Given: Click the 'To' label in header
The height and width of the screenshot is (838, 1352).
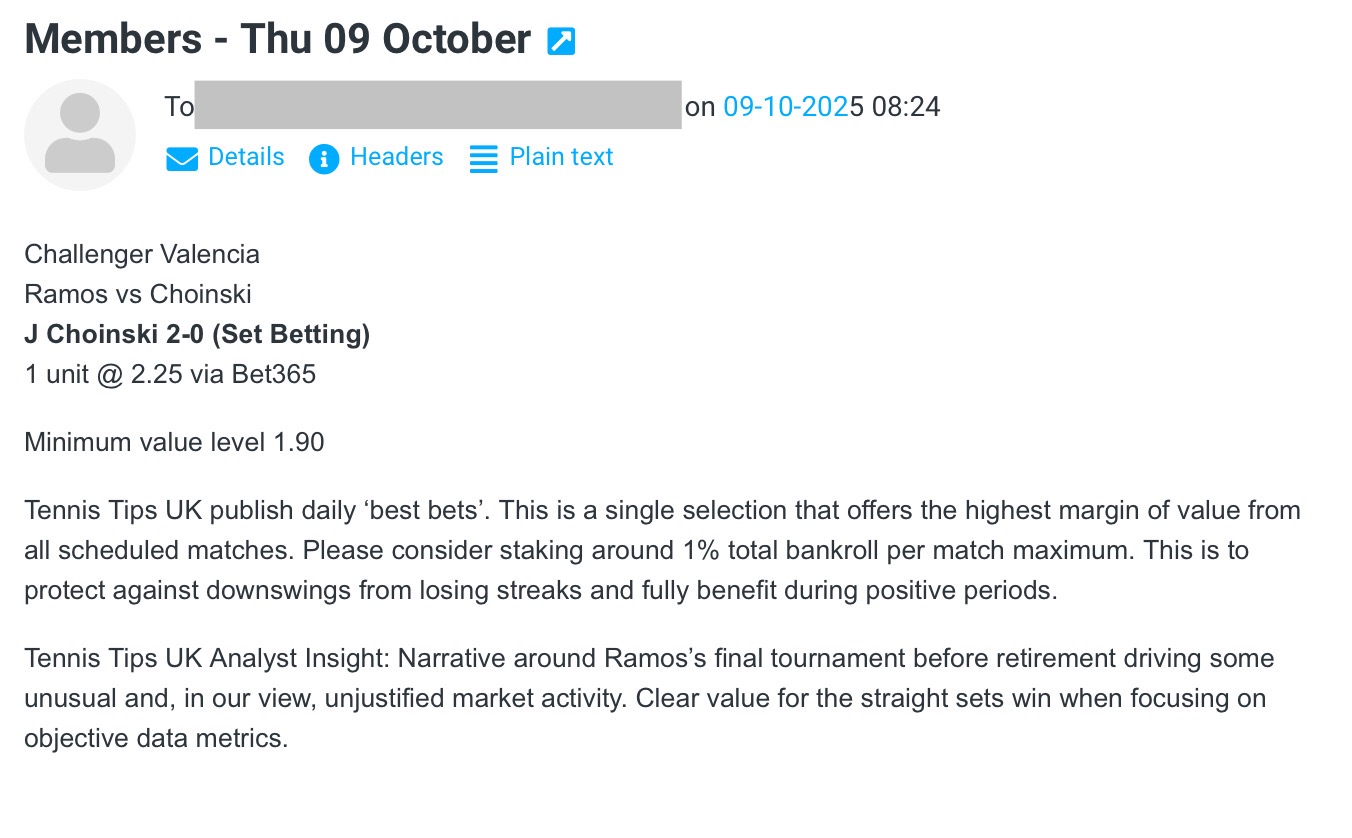Looking at the screenshot, I should tap(178, 106).
